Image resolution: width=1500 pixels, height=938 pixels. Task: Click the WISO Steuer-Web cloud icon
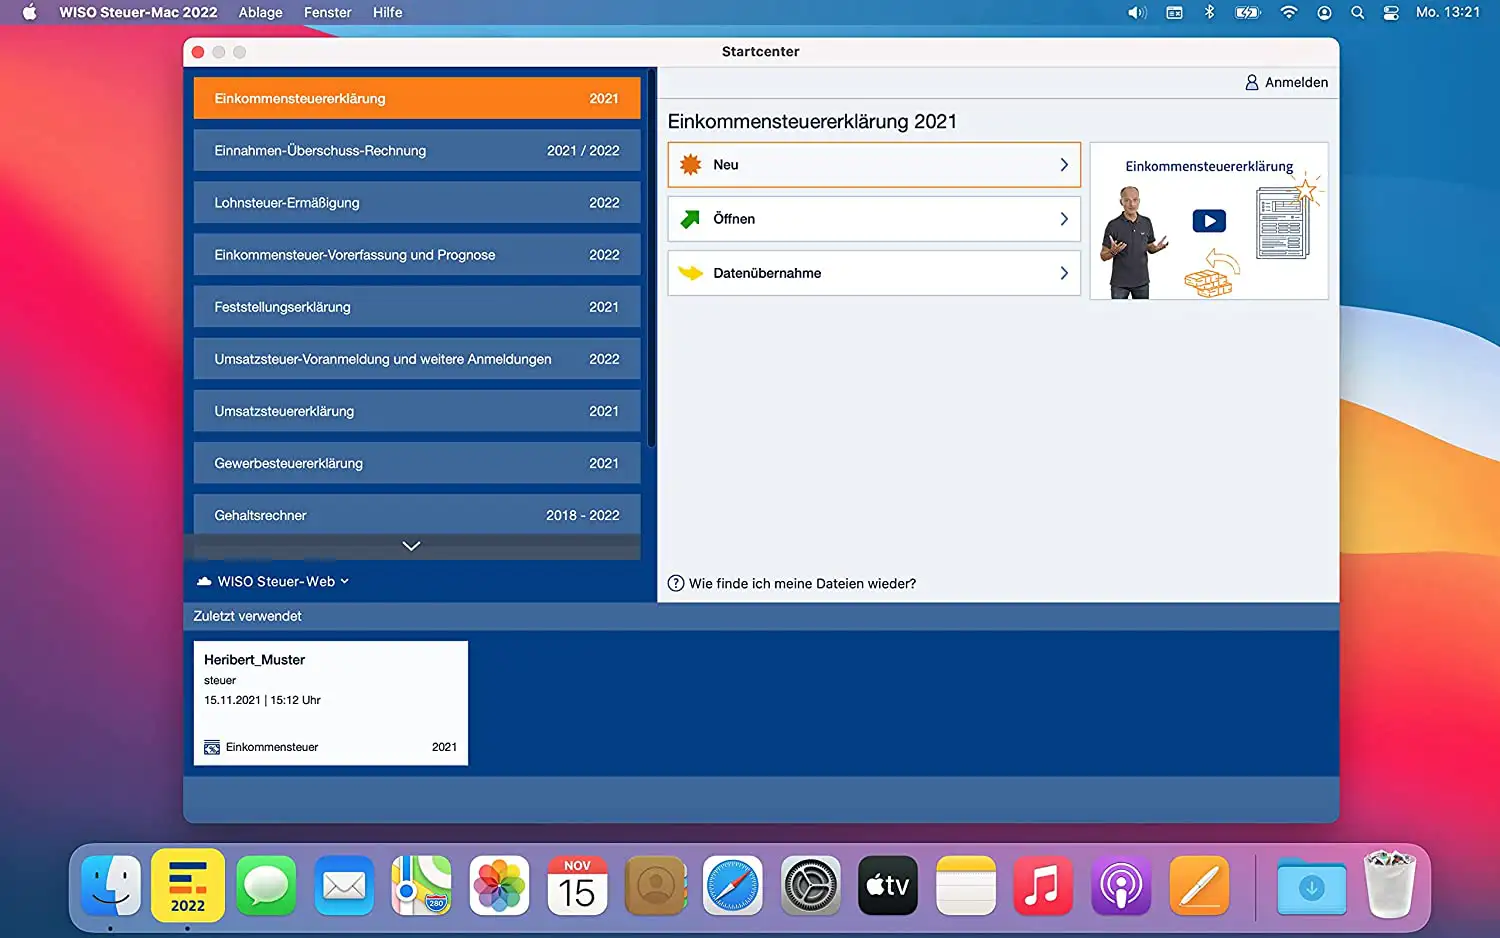coord(204,582)
